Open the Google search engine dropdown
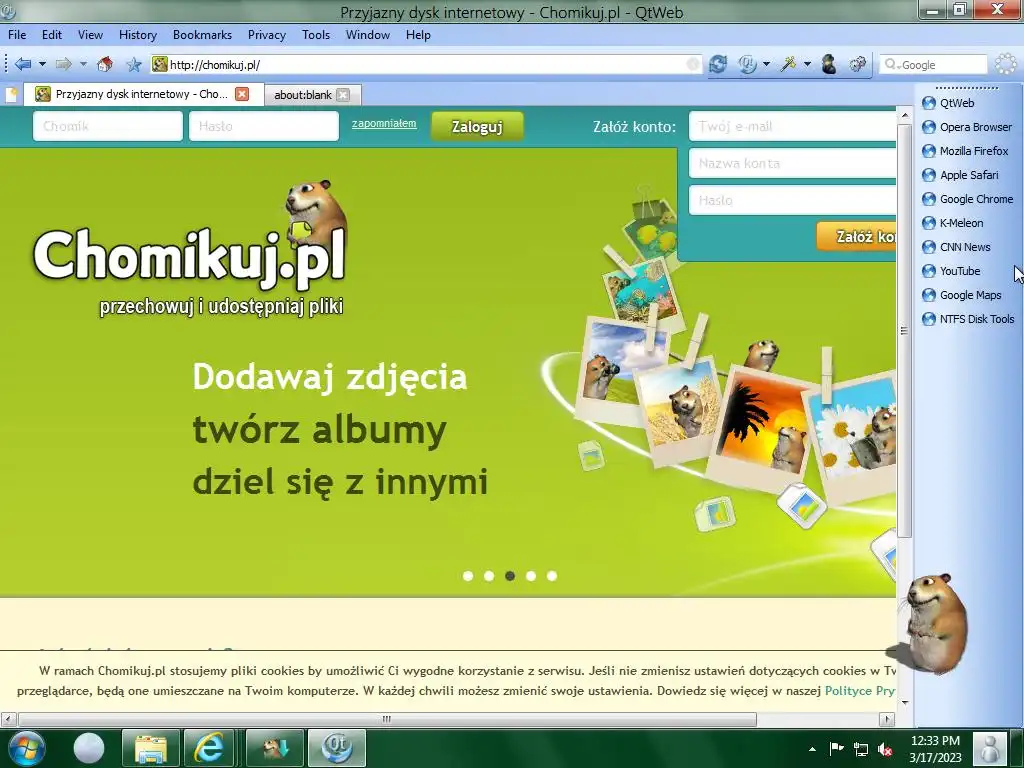This screenshot has height=768, width=1024. click(x=892, y=65)
